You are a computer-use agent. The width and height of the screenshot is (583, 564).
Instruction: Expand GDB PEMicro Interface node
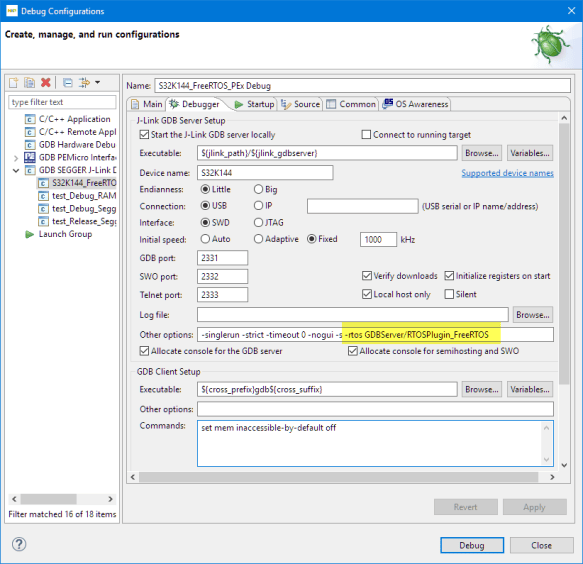point(16,158)
